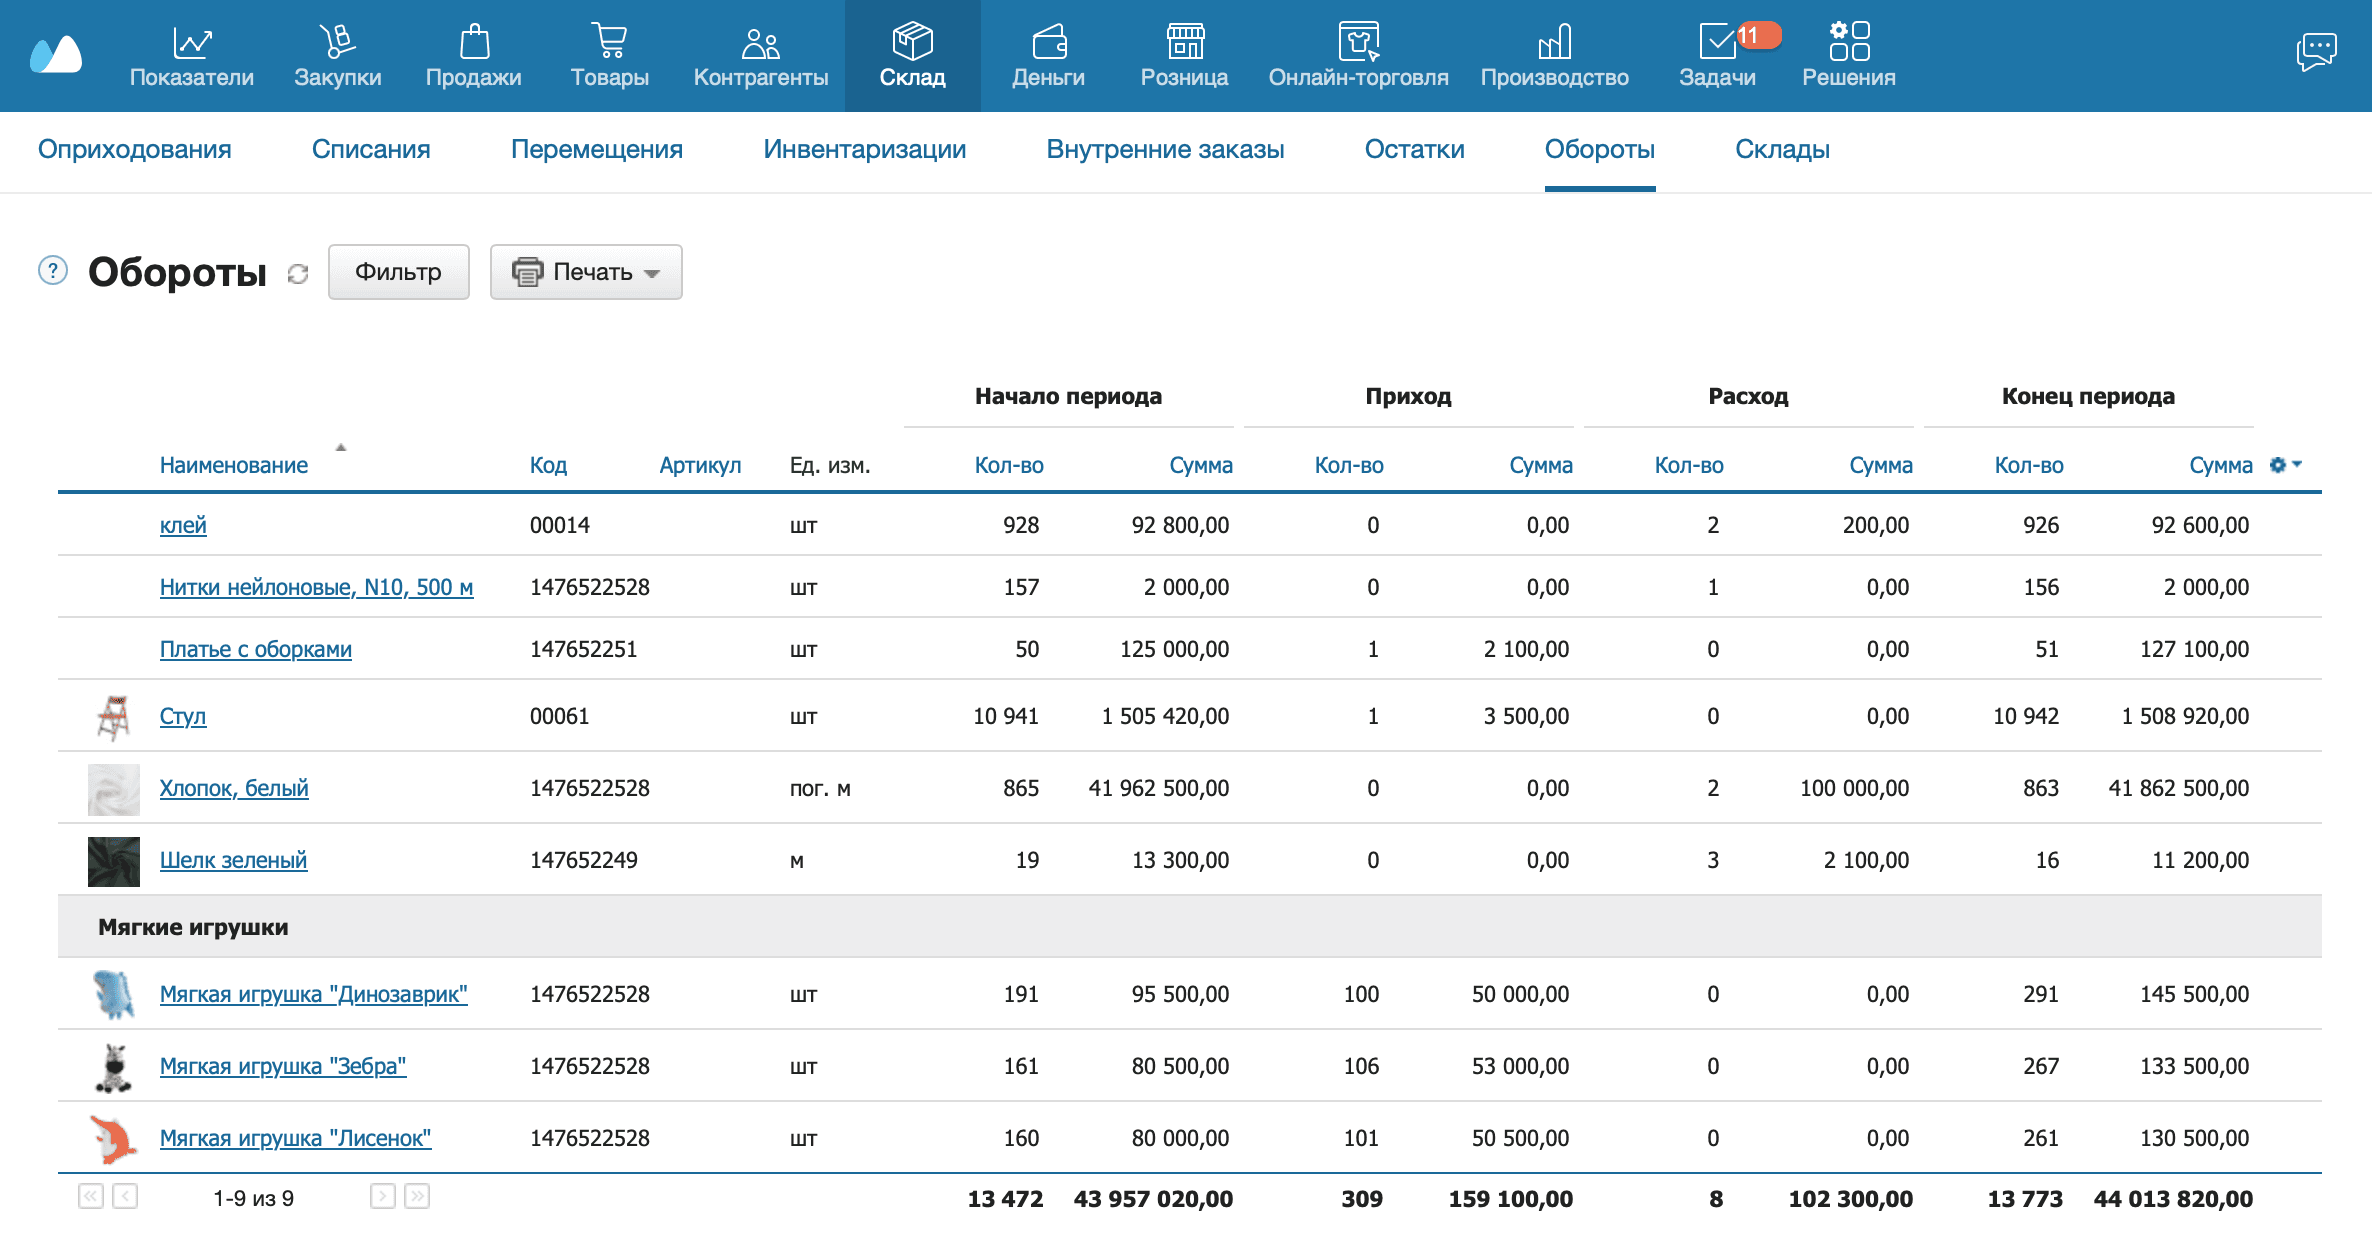Open the Производство chart icon
This screenshot has height=1258, width=2372.
(1556, 42)
